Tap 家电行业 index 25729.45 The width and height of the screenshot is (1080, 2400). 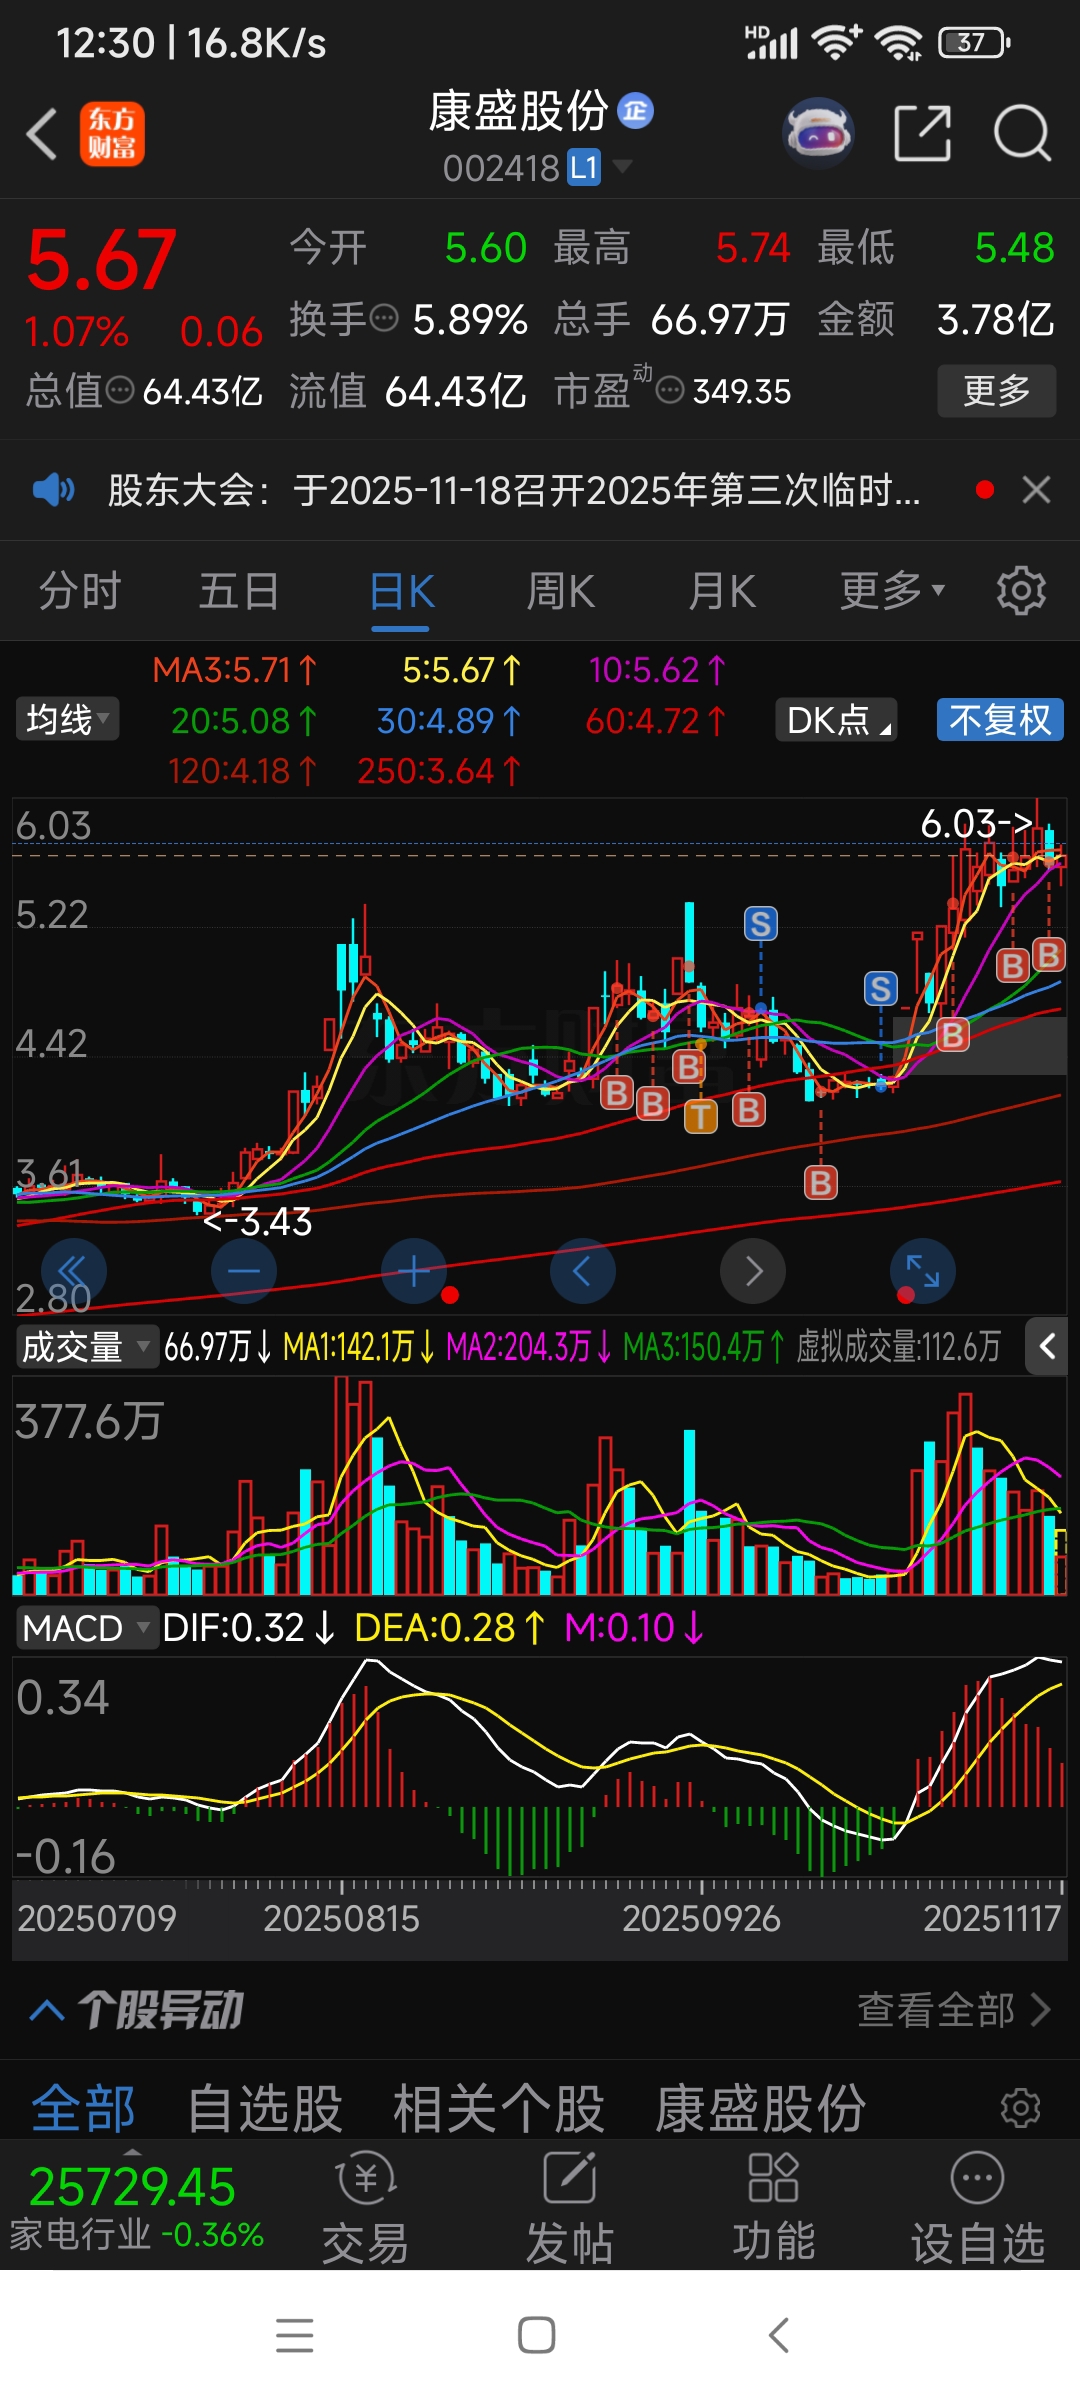coord(136,2208)
